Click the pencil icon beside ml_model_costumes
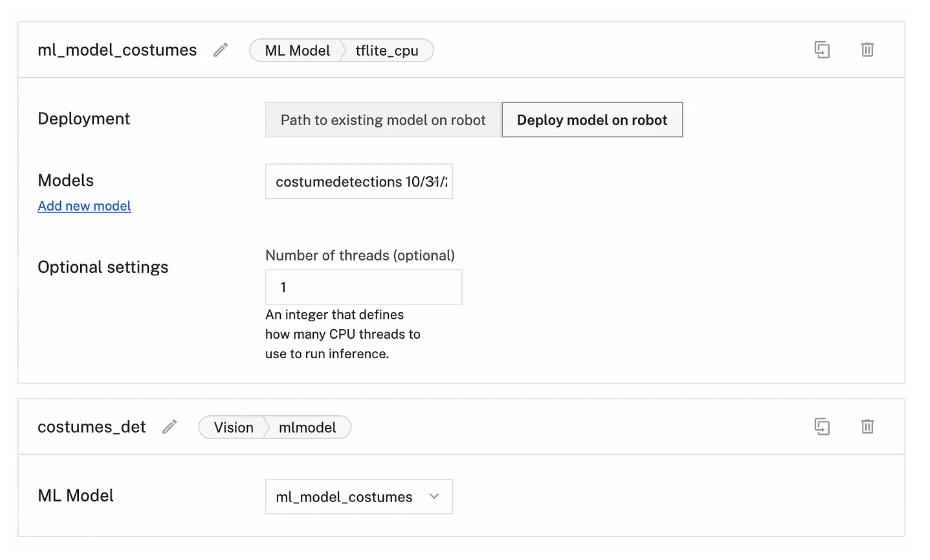This screenshot has width=930, height=560. [221, 50]
